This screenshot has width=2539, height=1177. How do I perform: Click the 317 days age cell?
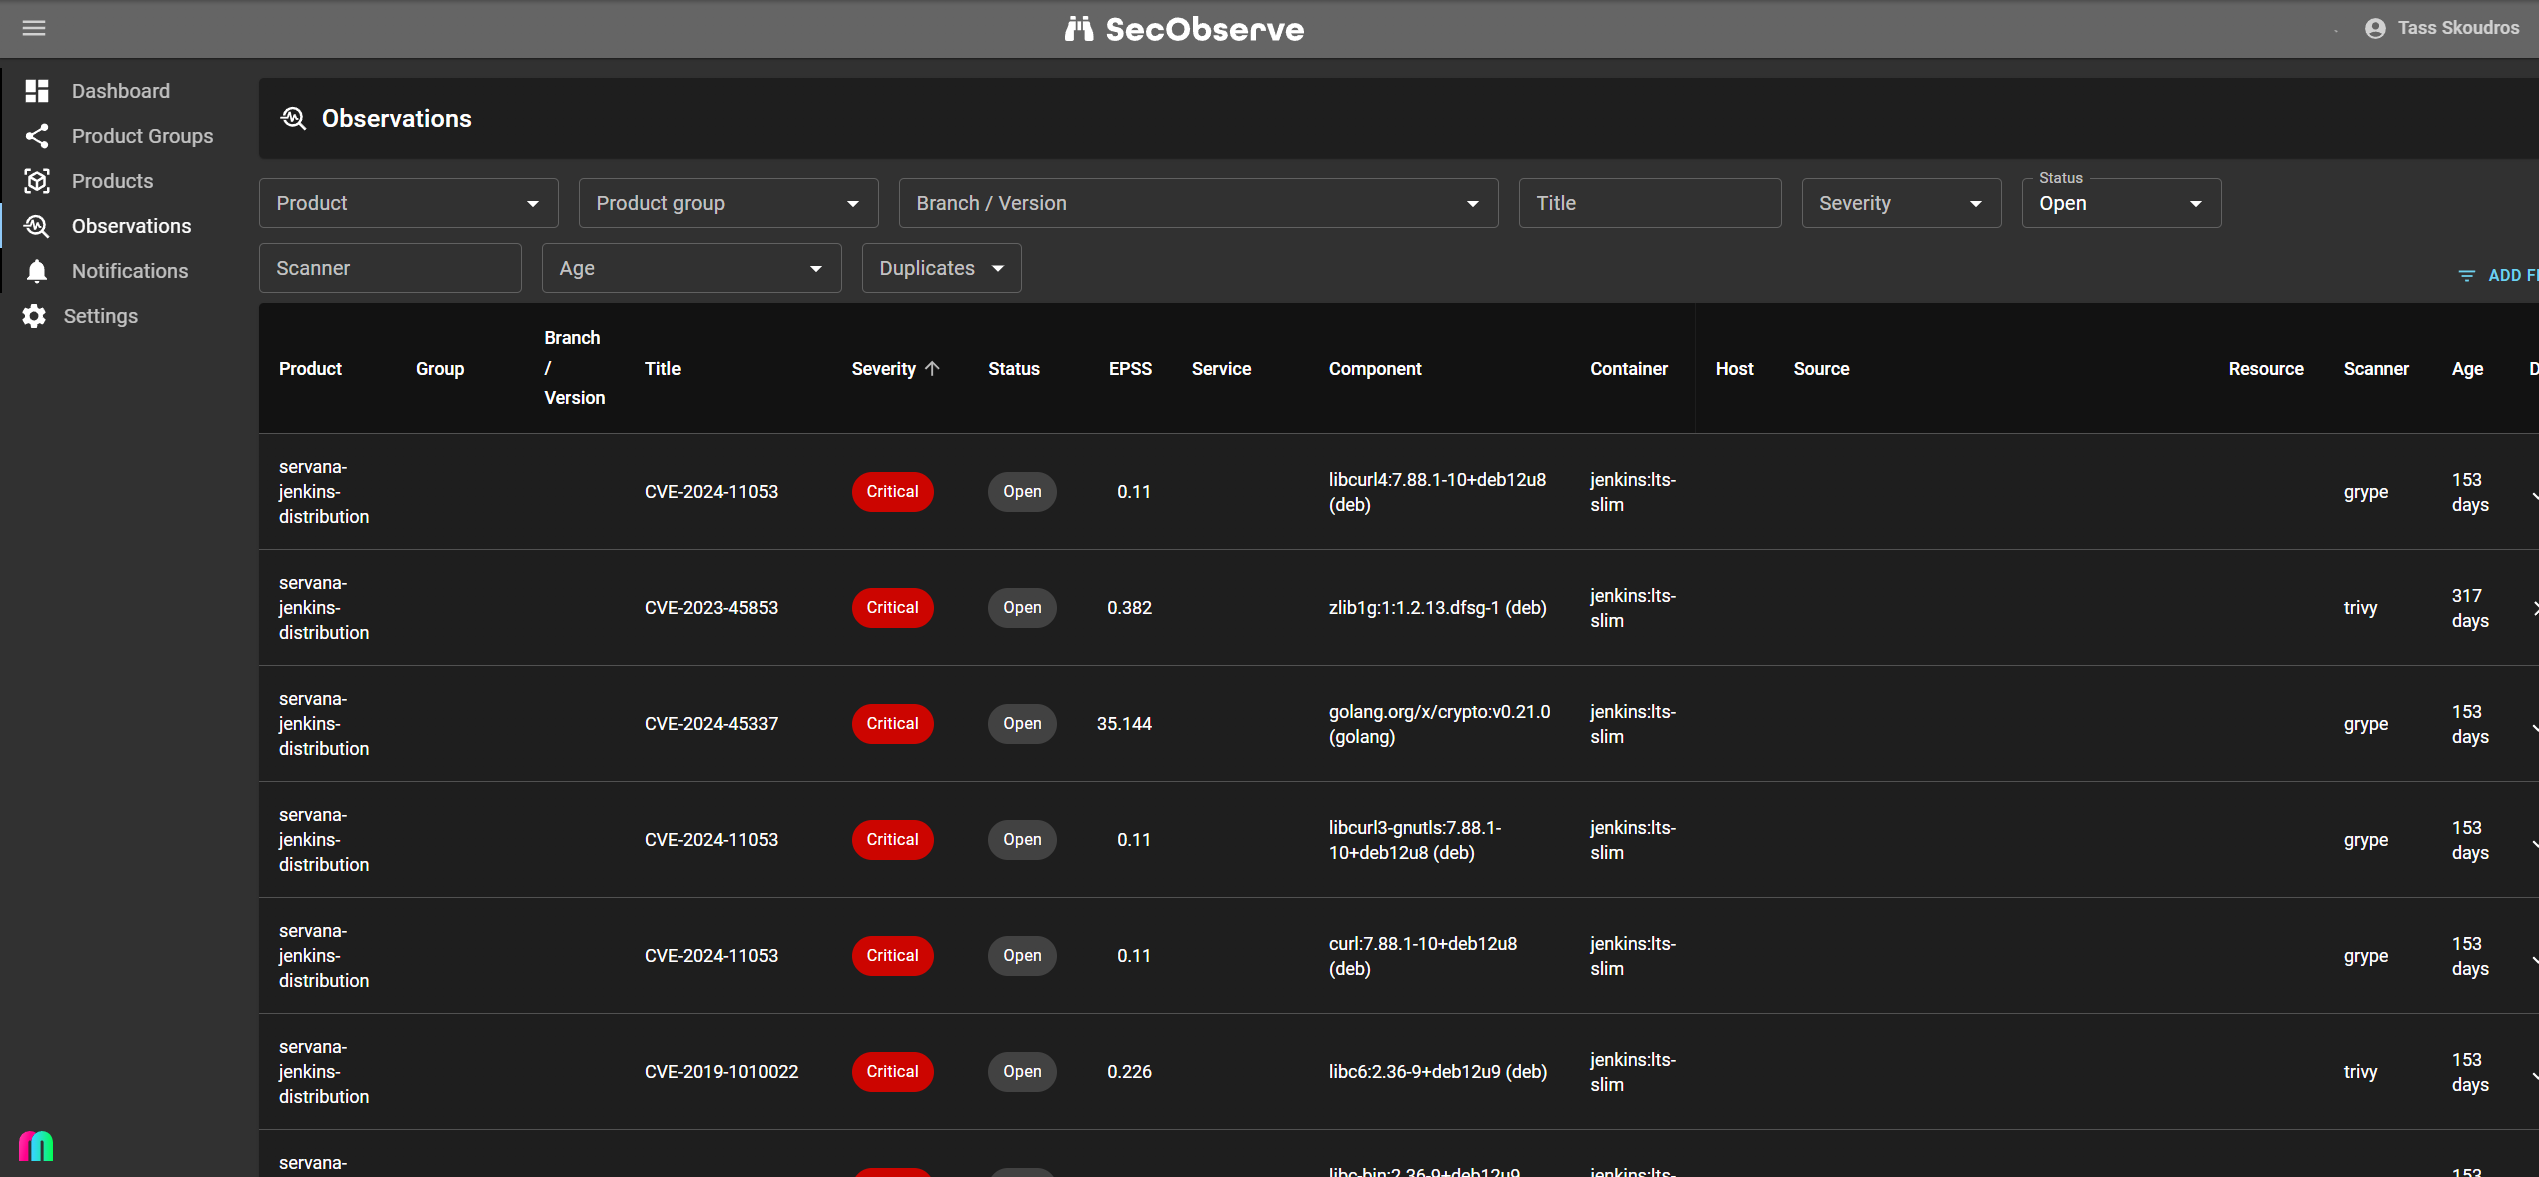pyautogui.click(x=2469, y=607)
